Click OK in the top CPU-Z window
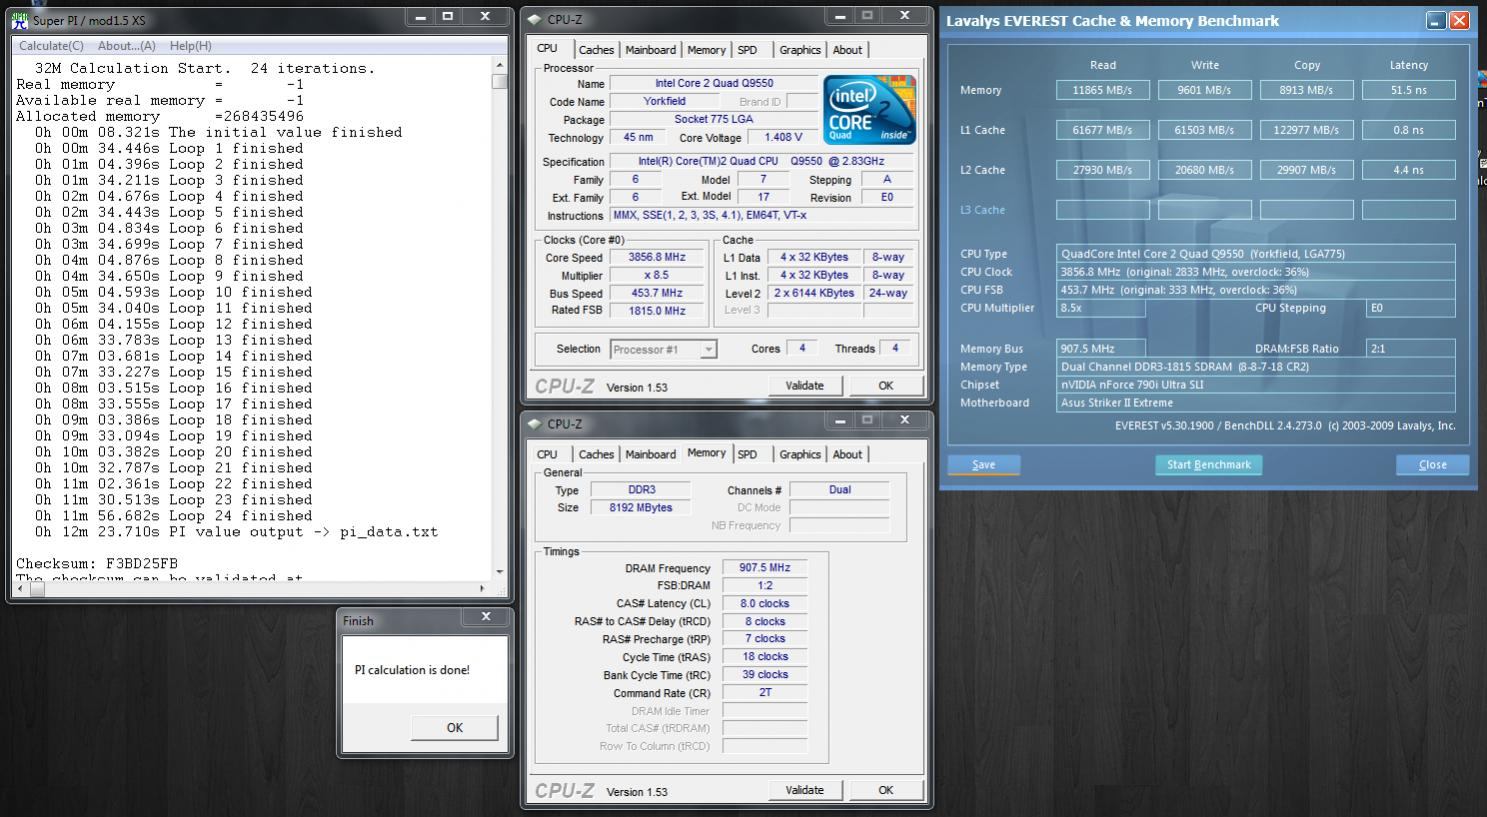 886,386
